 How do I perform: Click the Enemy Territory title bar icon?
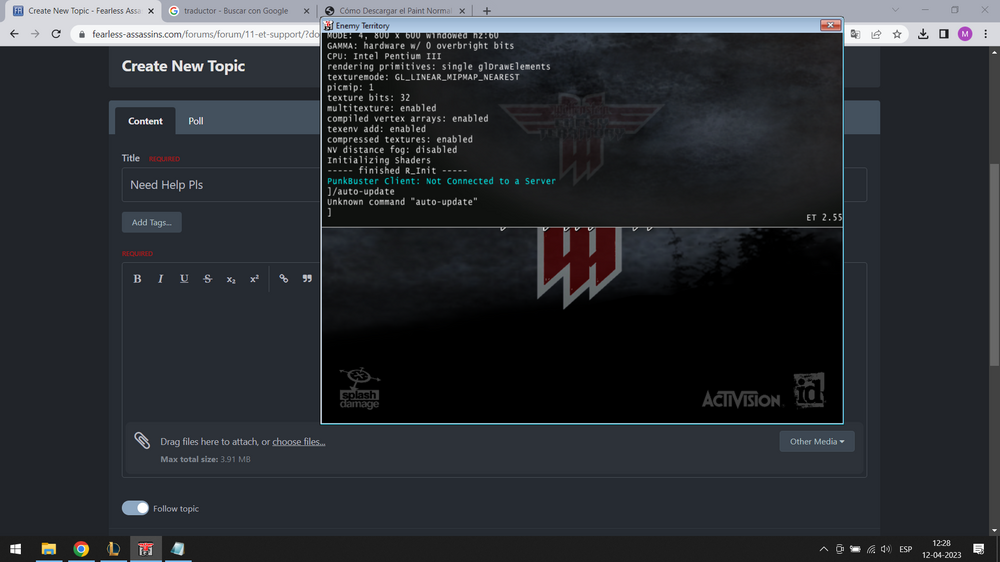pos(328,26)
